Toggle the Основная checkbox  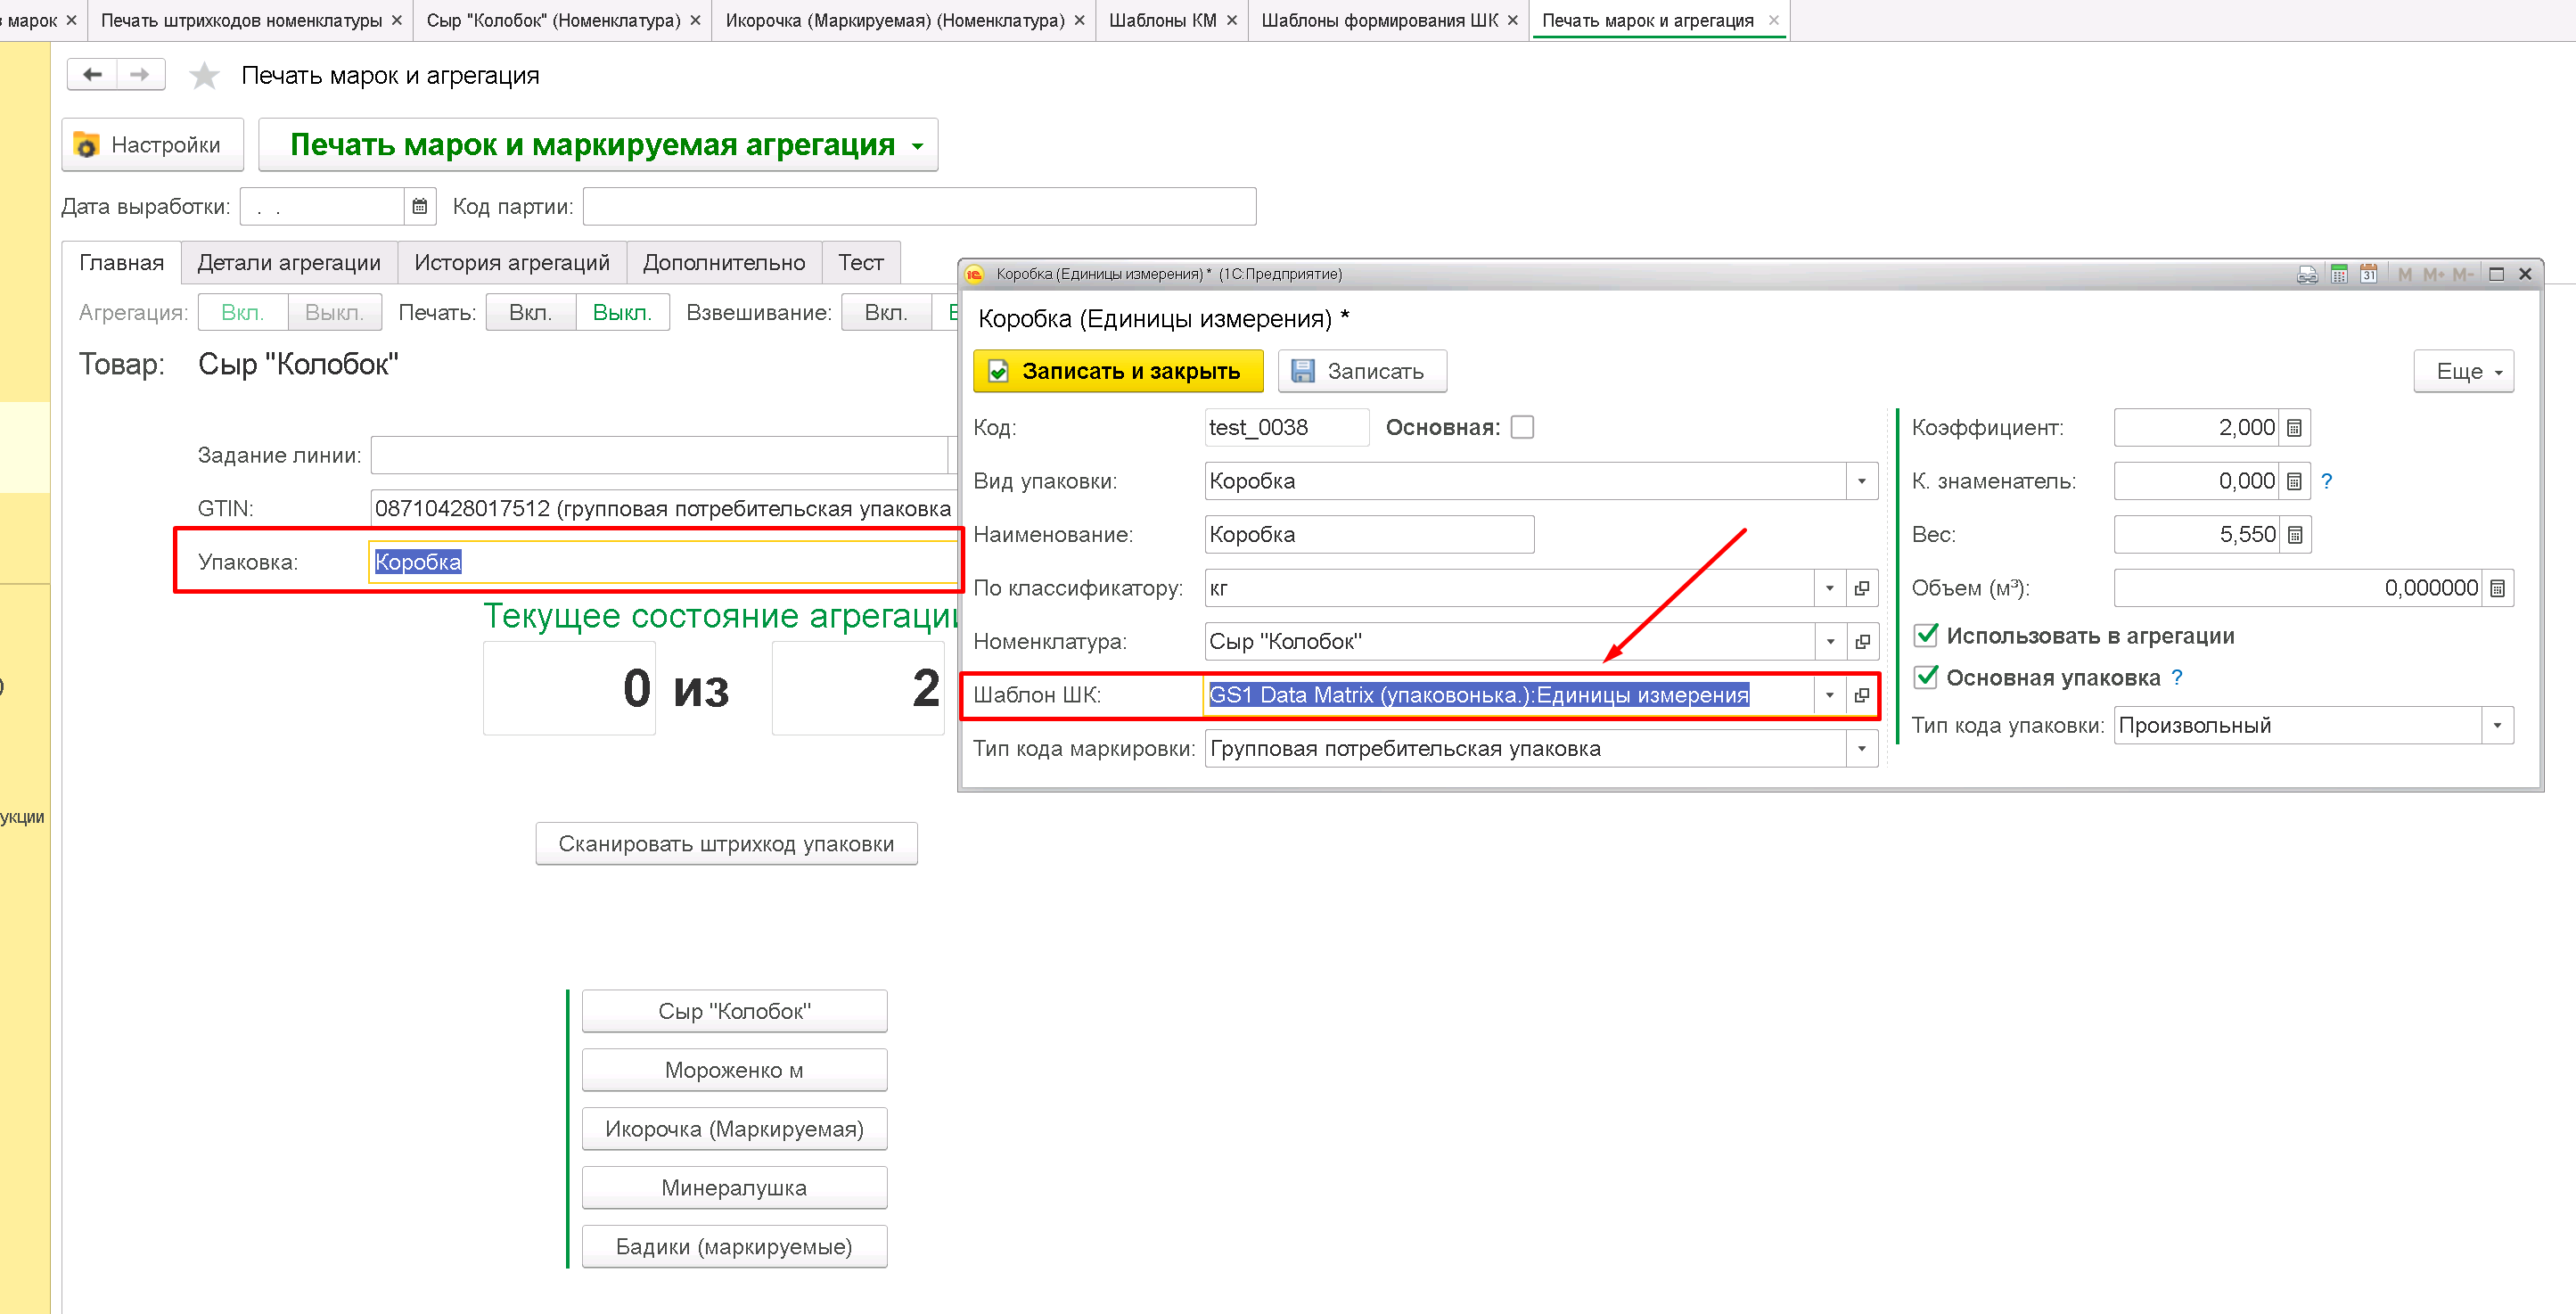[1522, 428]
